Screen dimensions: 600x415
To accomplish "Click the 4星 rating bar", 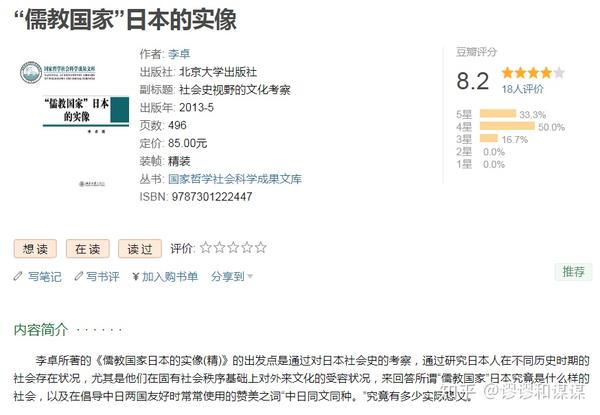I will 507,126.
